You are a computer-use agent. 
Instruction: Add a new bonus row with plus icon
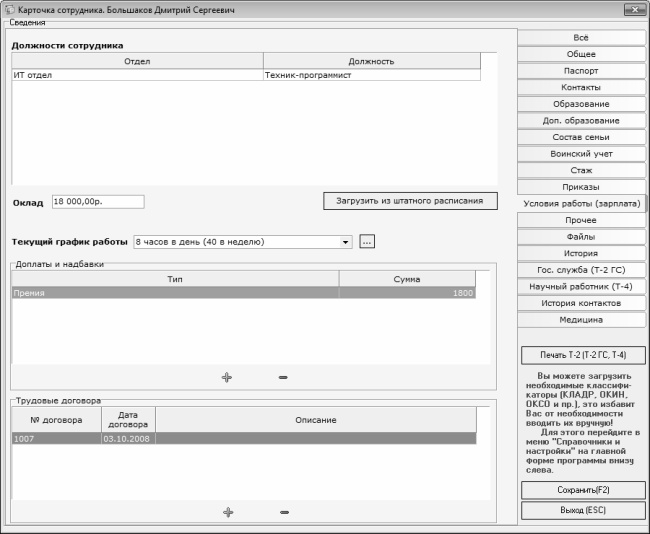point(227,377)
